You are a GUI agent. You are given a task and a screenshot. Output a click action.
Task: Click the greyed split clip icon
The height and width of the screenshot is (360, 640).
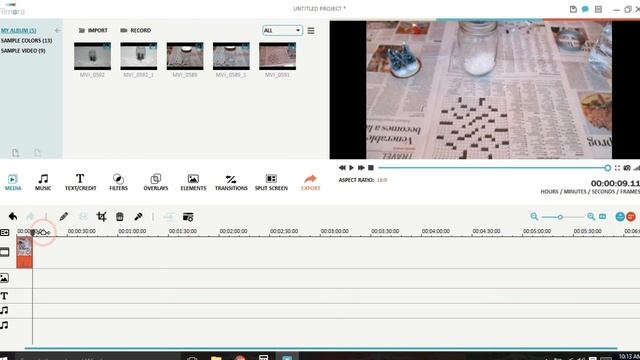(x=83, y=216)
